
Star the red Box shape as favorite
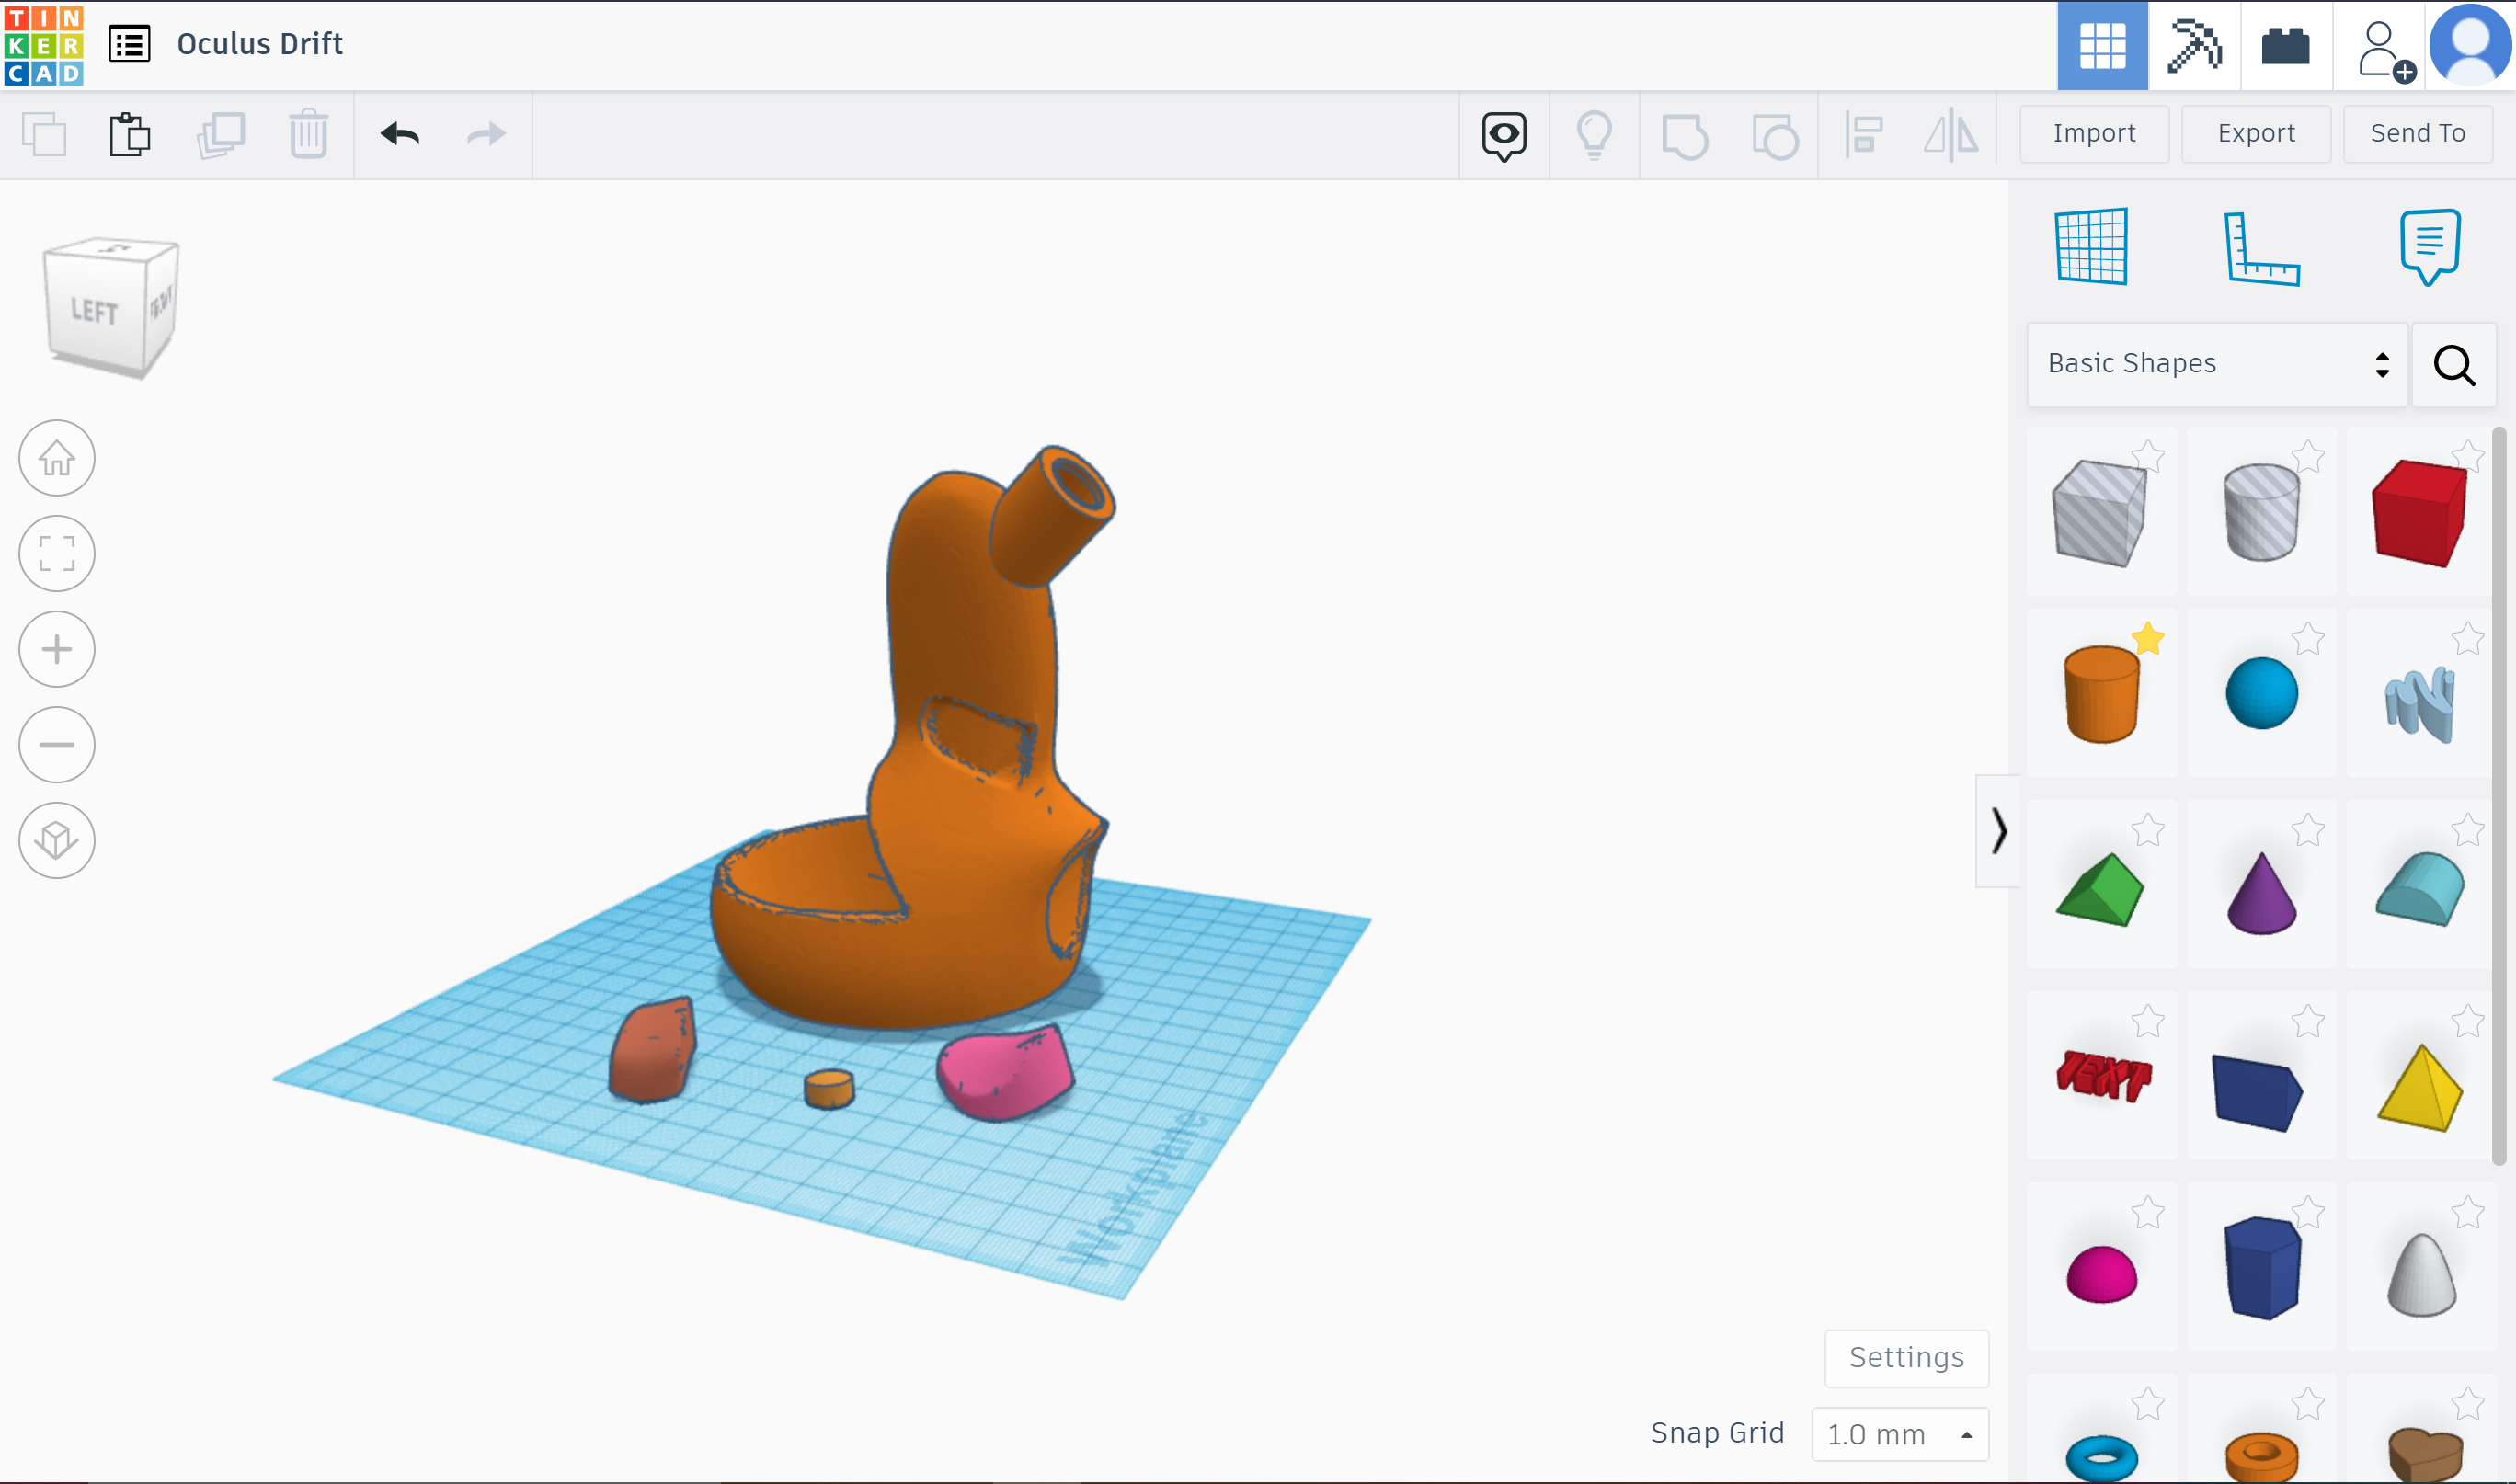pos(2470,456)
